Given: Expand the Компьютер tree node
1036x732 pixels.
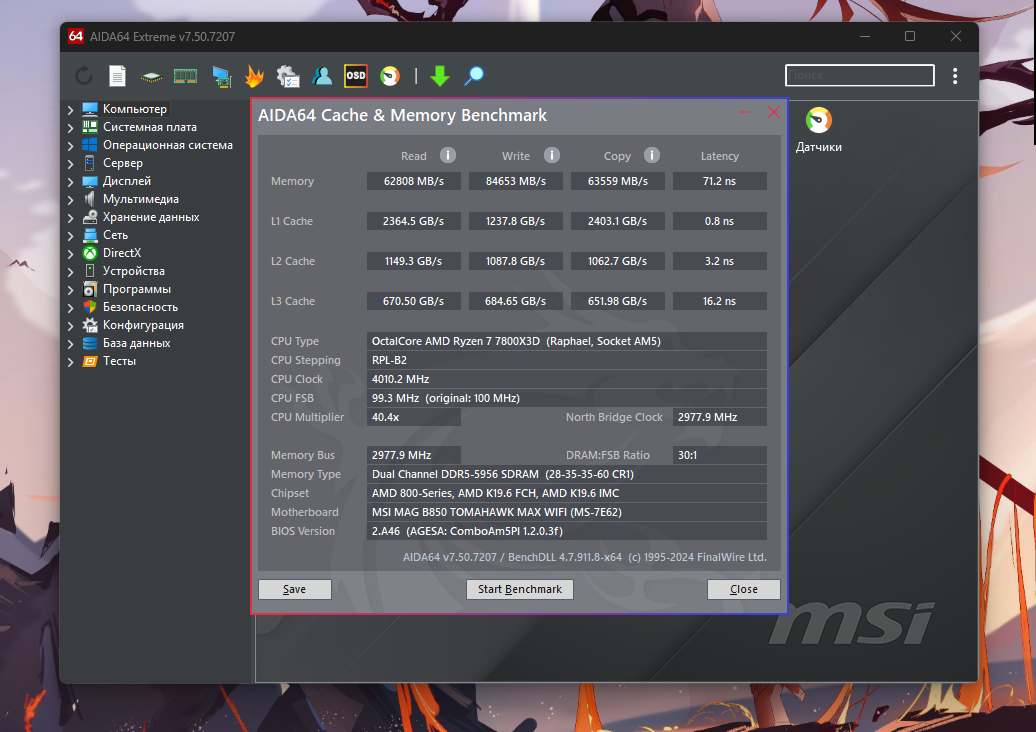Looking at the screenshot, I should pyautogui.click(x=71, y=110).
